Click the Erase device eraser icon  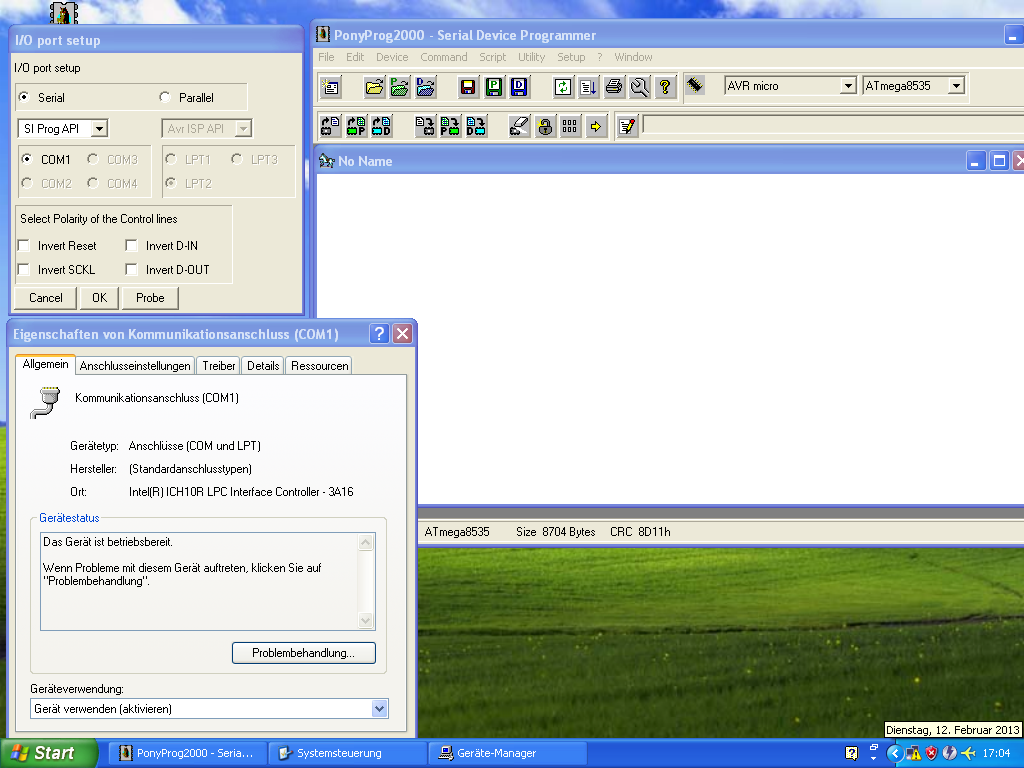[x=519, y=126]
